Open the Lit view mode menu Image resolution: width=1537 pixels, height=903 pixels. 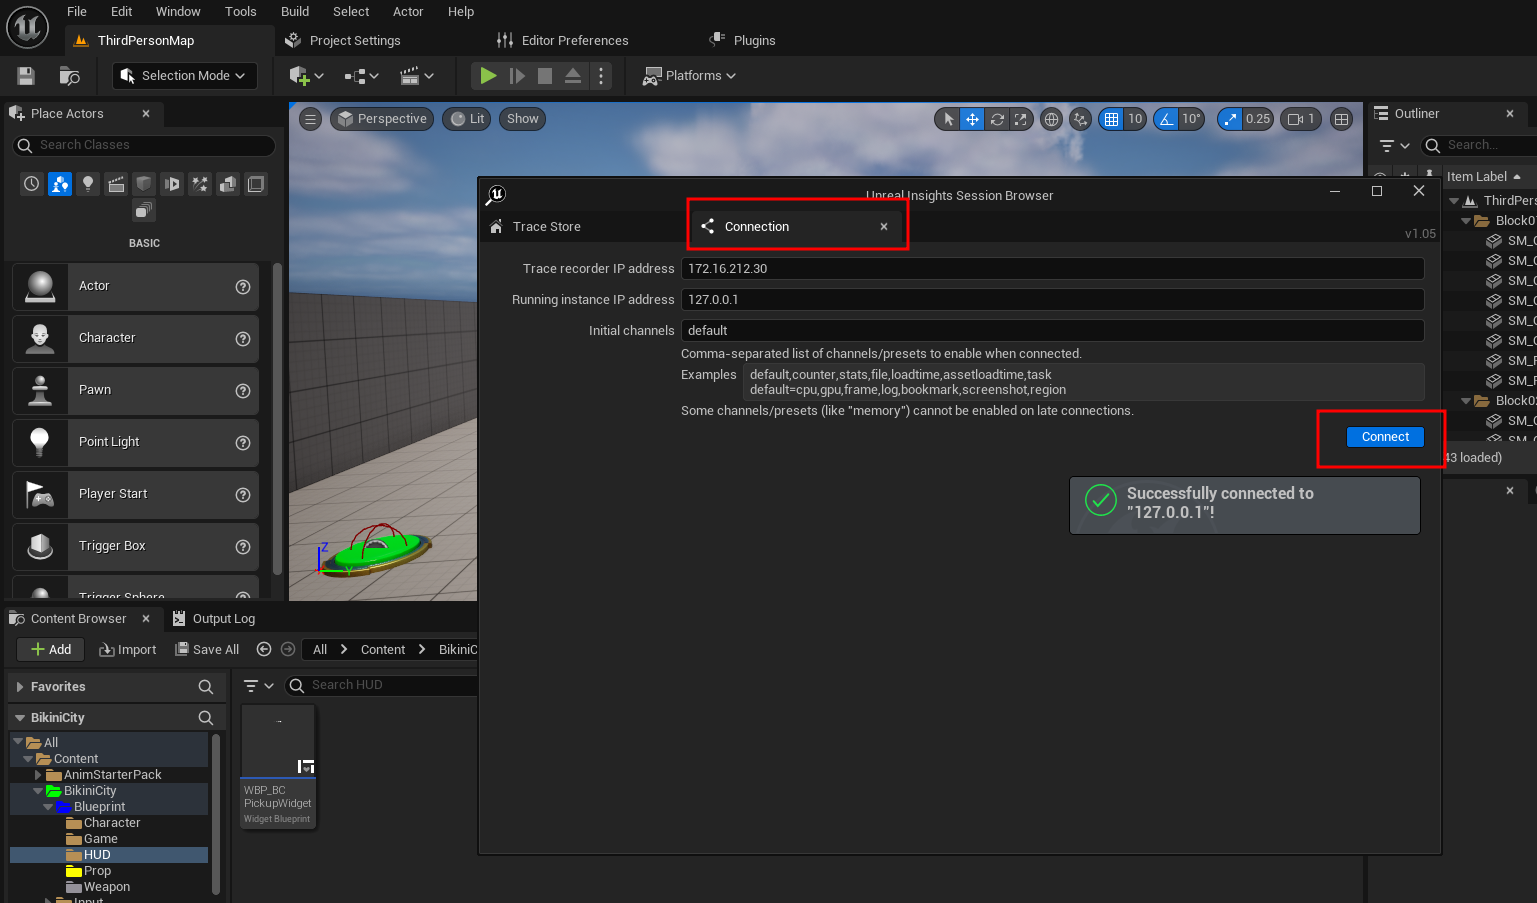(x=467, y=119)
